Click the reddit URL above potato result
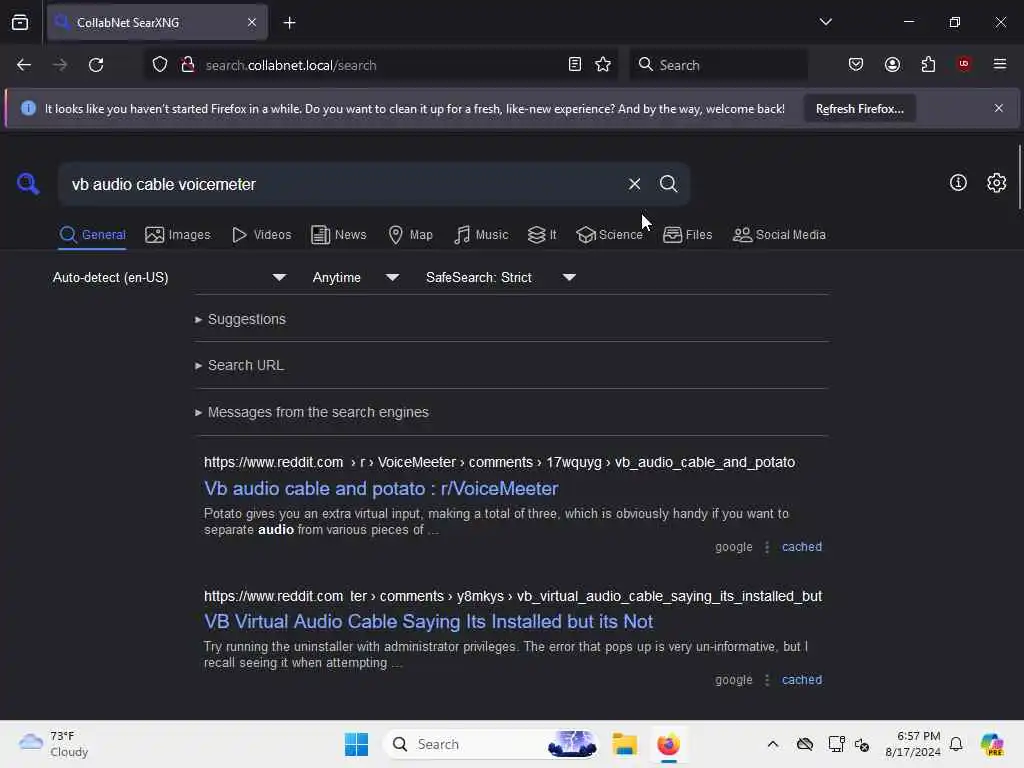This screenshot has width=1024, height=768. pyautogui.click(x=499, y=462)
